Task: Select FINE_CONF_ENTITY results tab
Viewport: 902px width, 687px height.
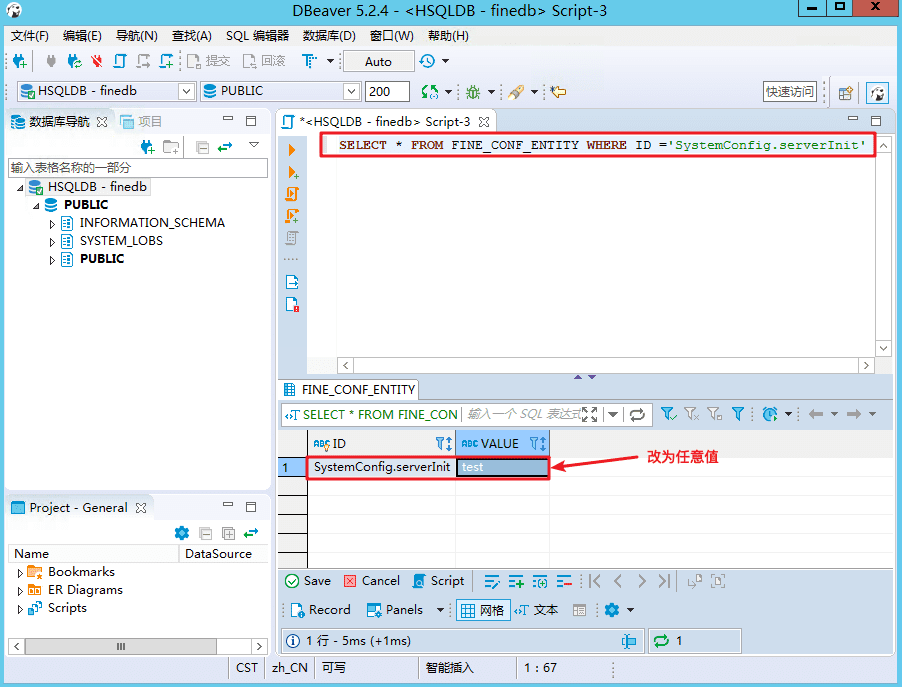Action: [349, 390]
